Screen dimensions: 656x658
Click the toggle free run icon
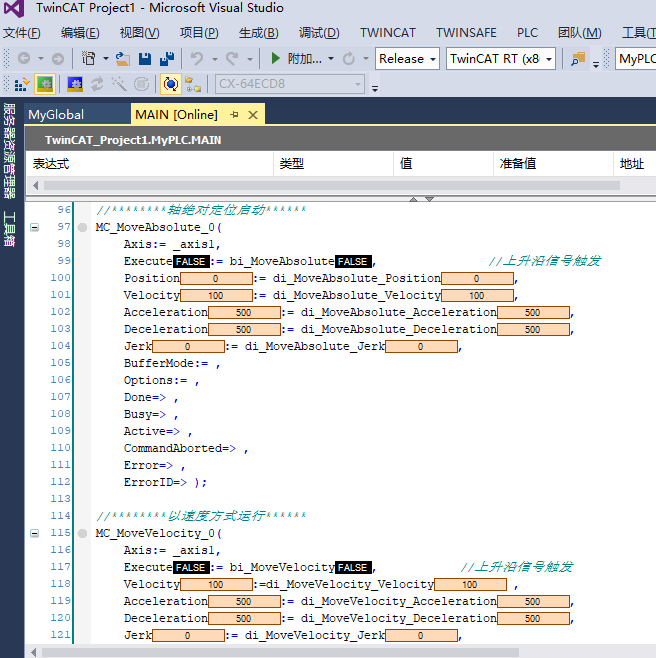point(141,84)
